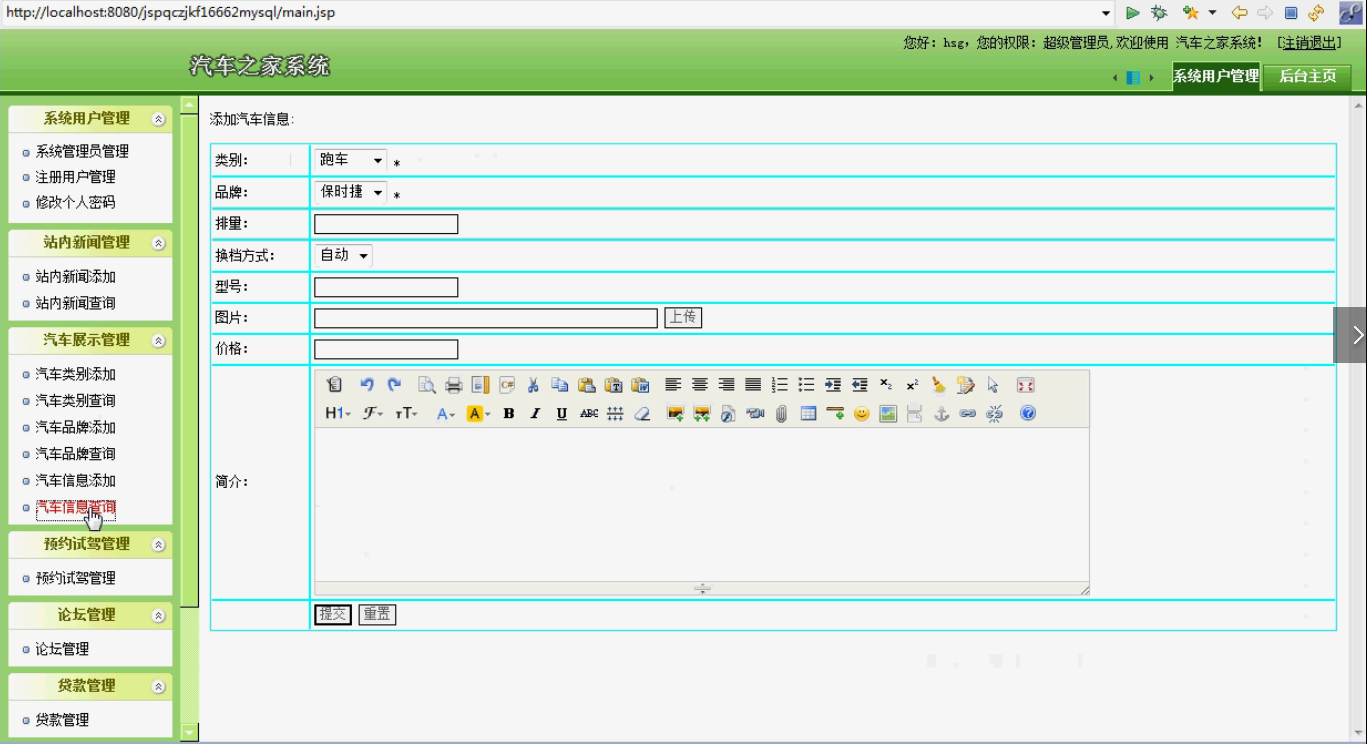This screenshot has width=1367, height=744.
Task: Collapse the 预约试驾管理 sidebar section
Action: point(158,545)
